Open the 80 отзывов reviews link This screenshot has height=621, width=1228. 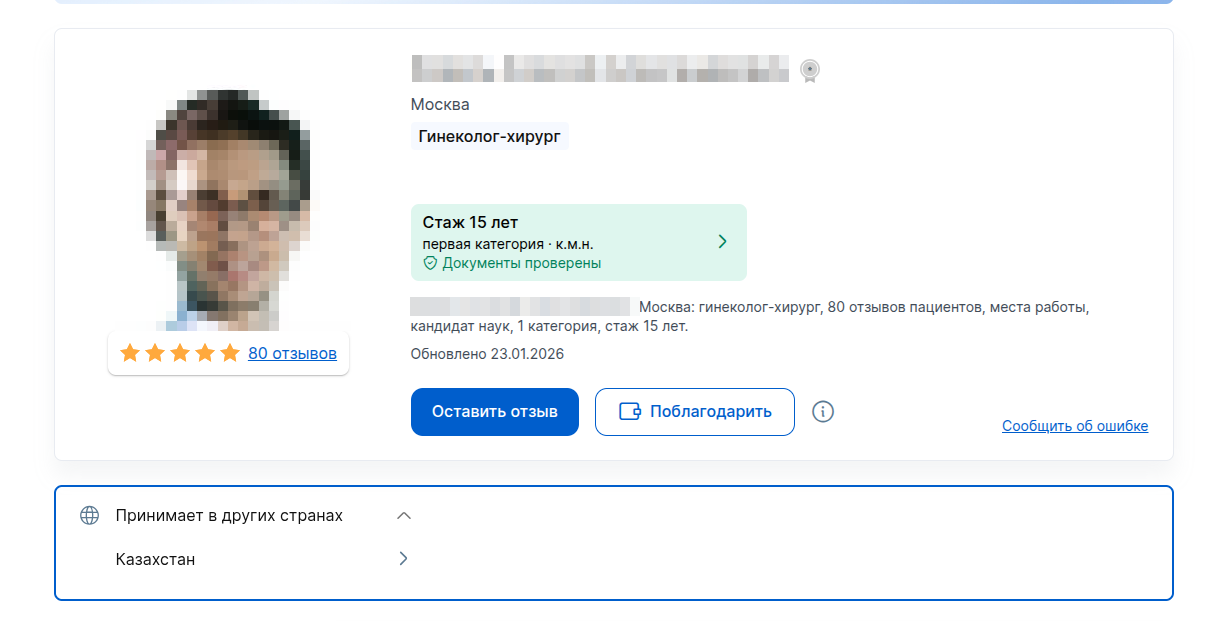point(292,353)
